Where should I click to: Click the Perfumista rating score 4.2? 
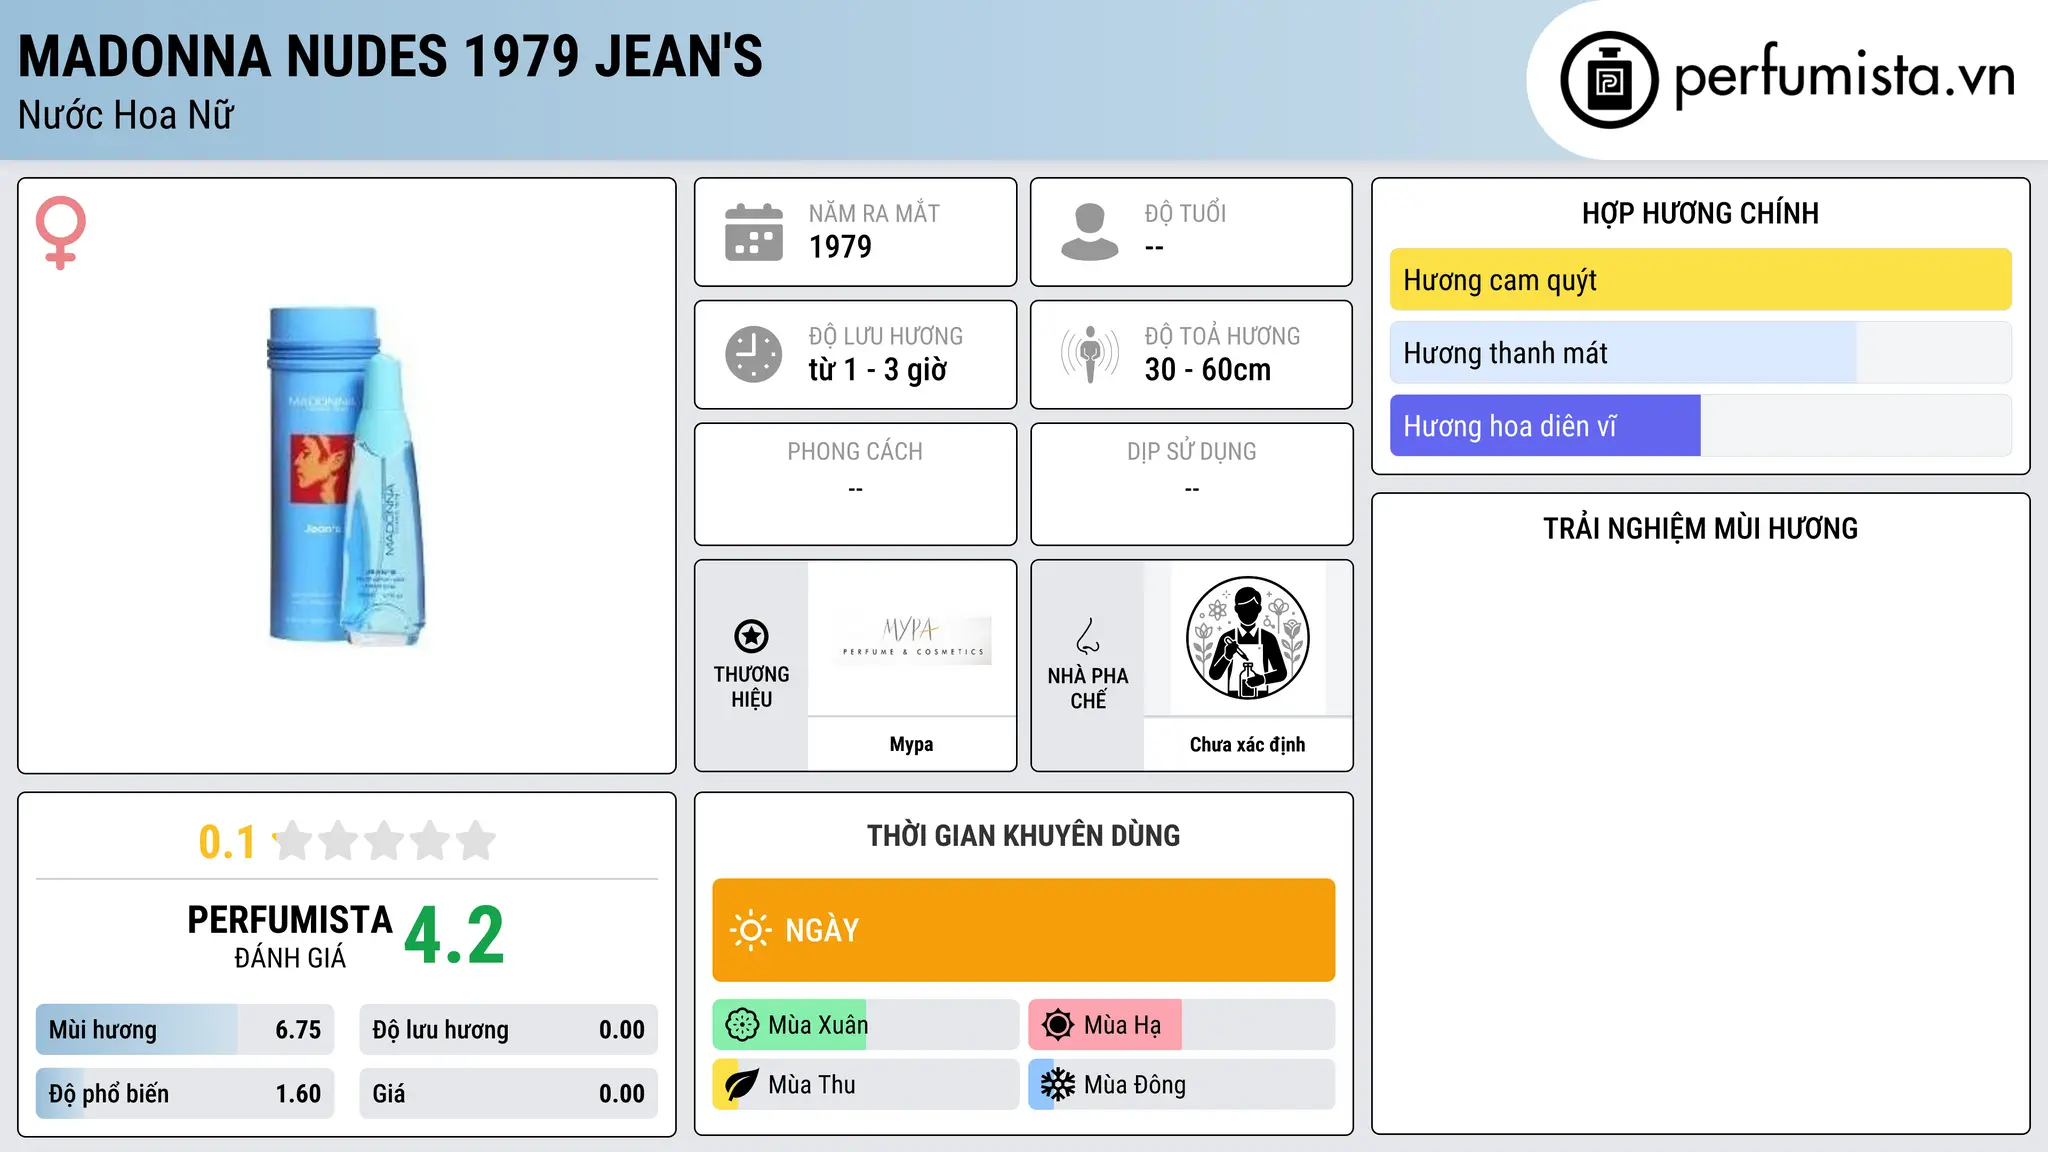[454, 936]
